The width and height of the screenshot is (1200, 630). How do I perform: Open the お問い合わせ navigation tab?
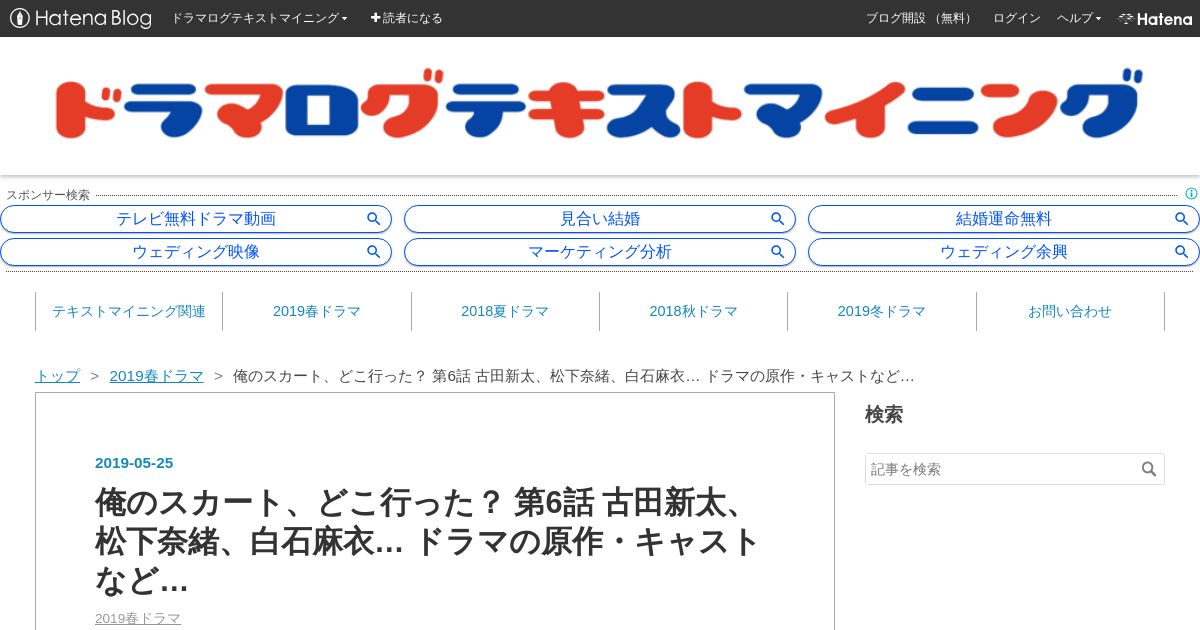pyautogui.click(x=1070, y=311)
